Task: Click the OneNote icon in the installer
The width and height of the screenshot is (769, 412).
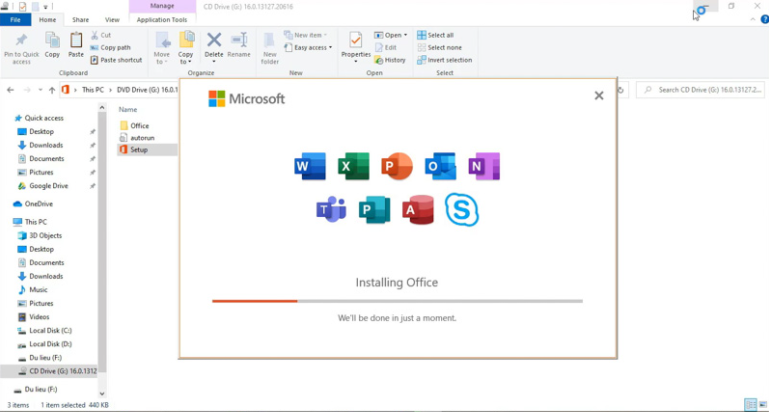Action: (483, 167)
